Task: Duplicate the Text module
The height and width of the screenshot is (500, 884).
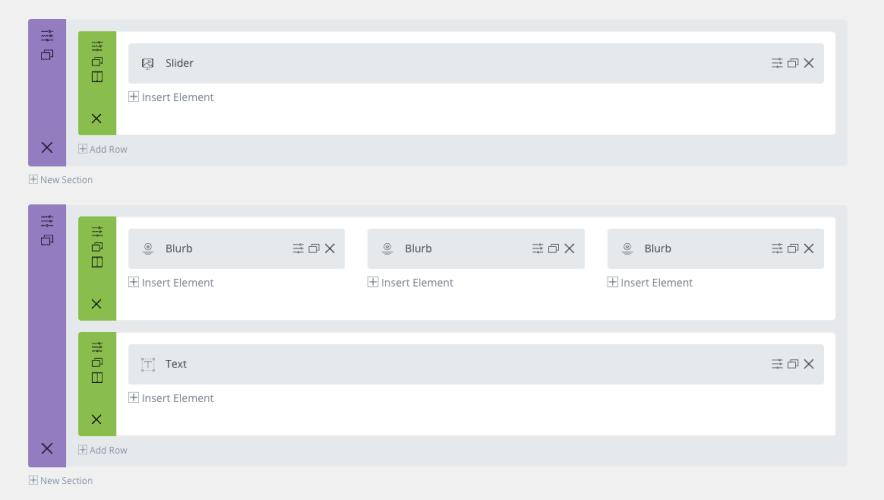Action: [x=793, y=364]
